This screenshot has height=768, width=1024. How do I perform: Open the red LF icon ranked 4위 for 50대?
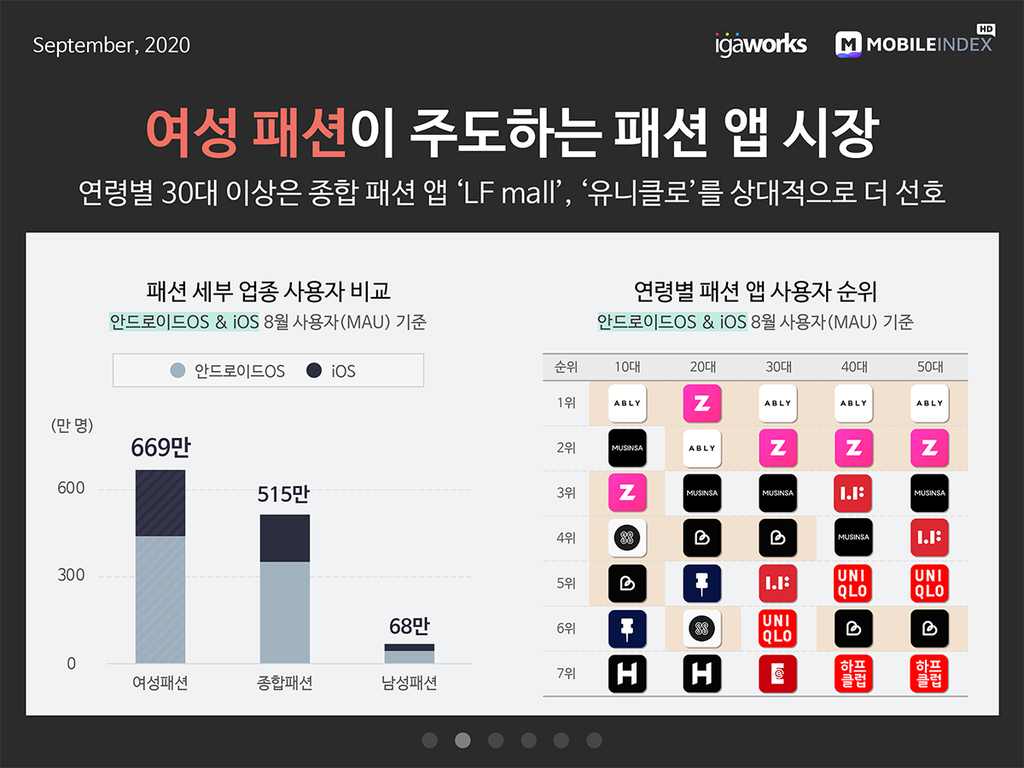929,538
